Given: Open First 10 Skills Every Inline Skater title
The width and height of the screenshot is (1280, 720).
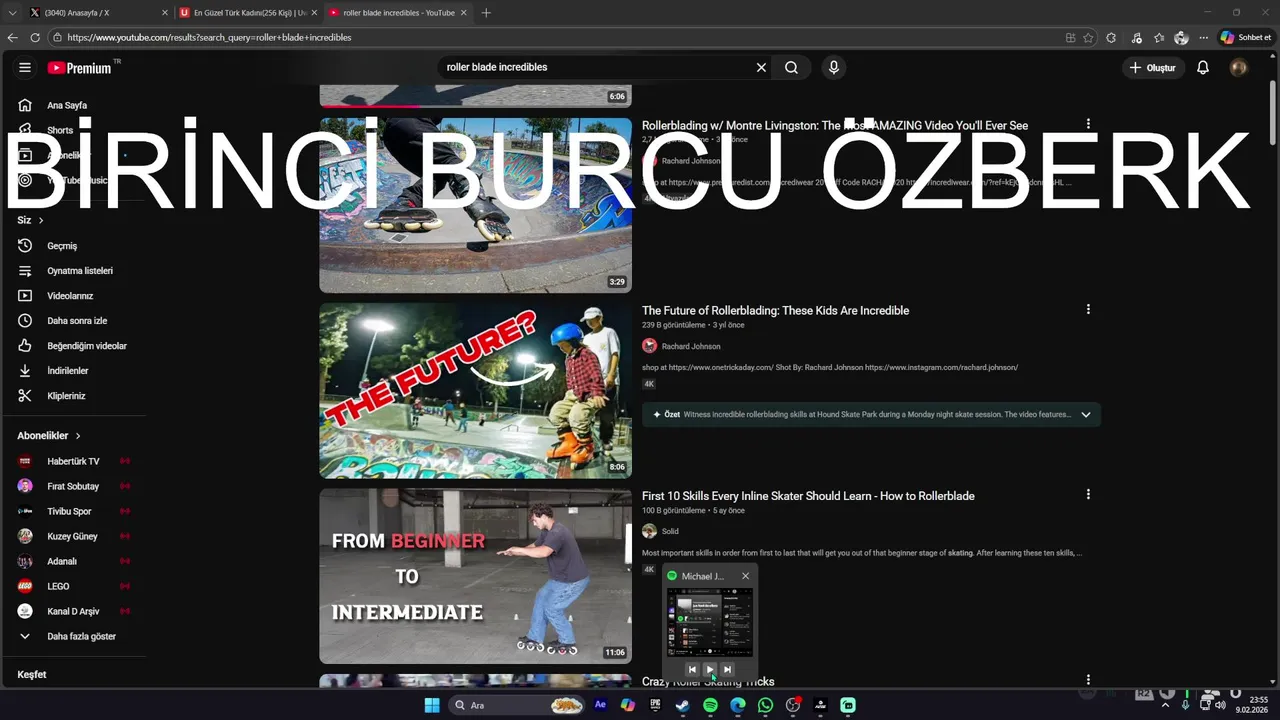Looking at the screenshot, I should pos(808,495).
